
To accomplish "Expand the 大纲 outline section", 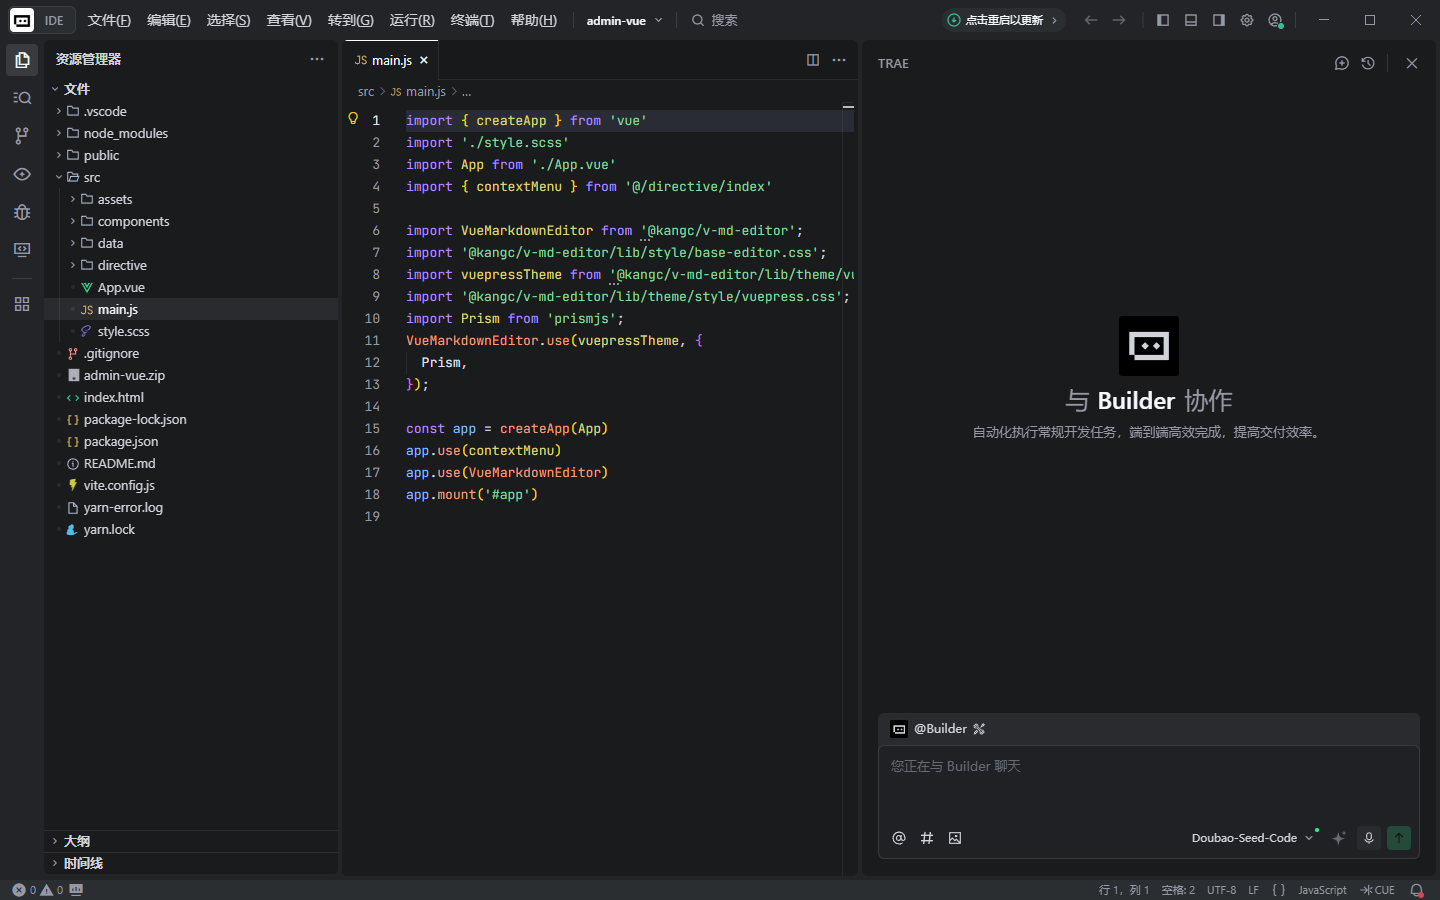I will [77, 841].
